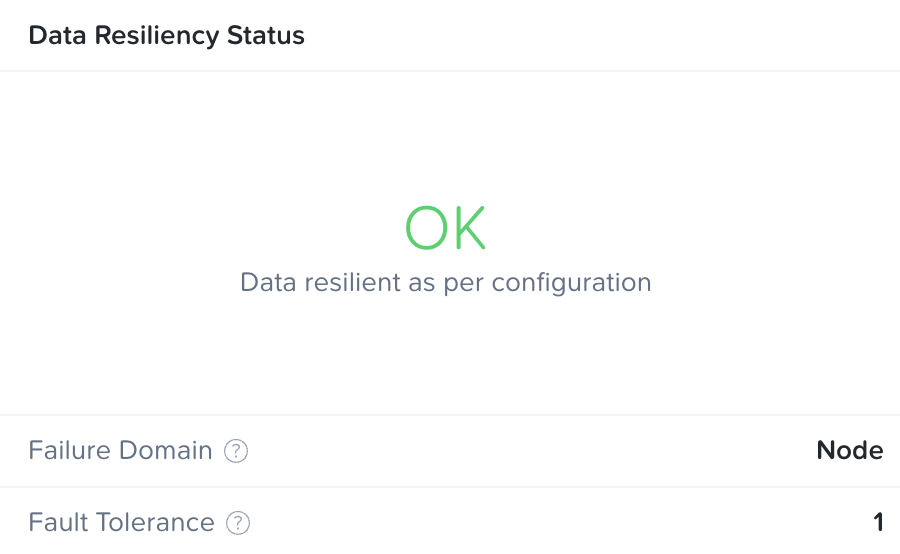900x554 pixels.
Task: Click the word Resiliency in the heading
Action: [x=157, y=36]
